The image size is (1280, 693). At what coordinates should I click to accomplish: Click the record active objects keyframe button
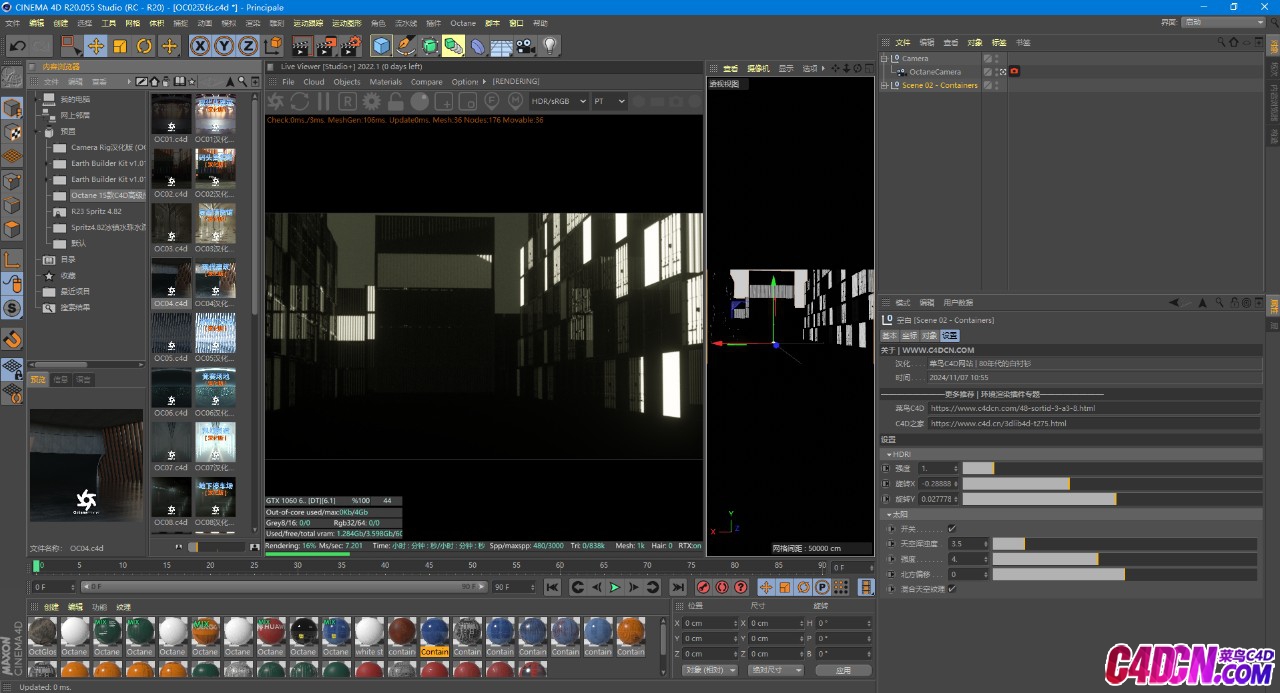click(703, 587)
